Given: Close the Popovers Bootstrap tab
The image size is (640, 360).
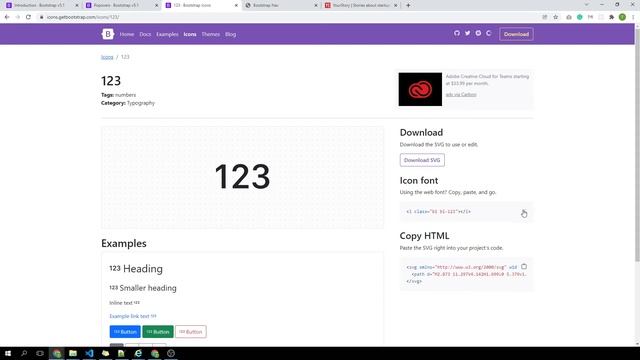Looking at the screenshot, I should pyautogui.click(x=156, y=5).
